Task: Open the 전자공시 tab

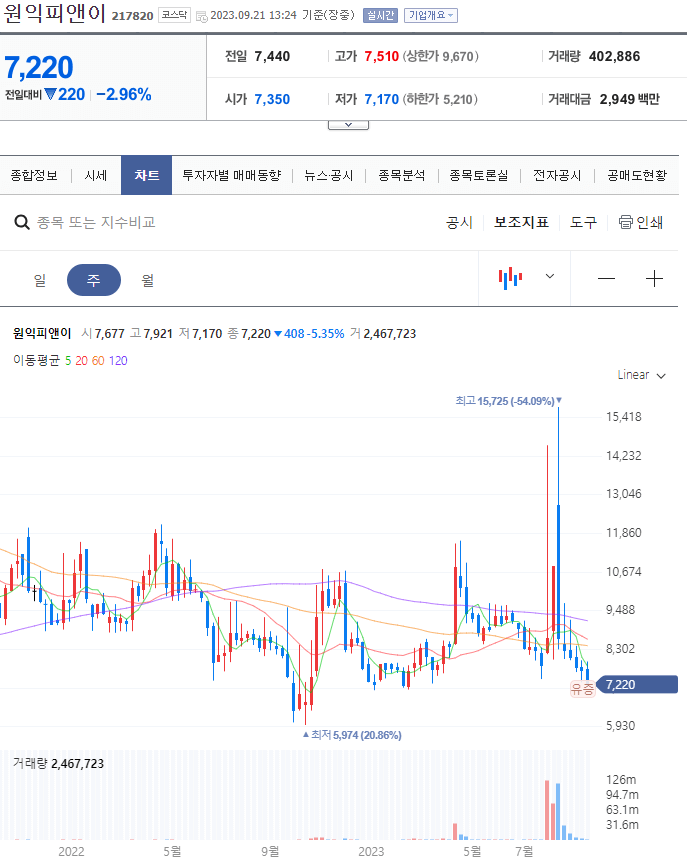Action: [557, 175]
